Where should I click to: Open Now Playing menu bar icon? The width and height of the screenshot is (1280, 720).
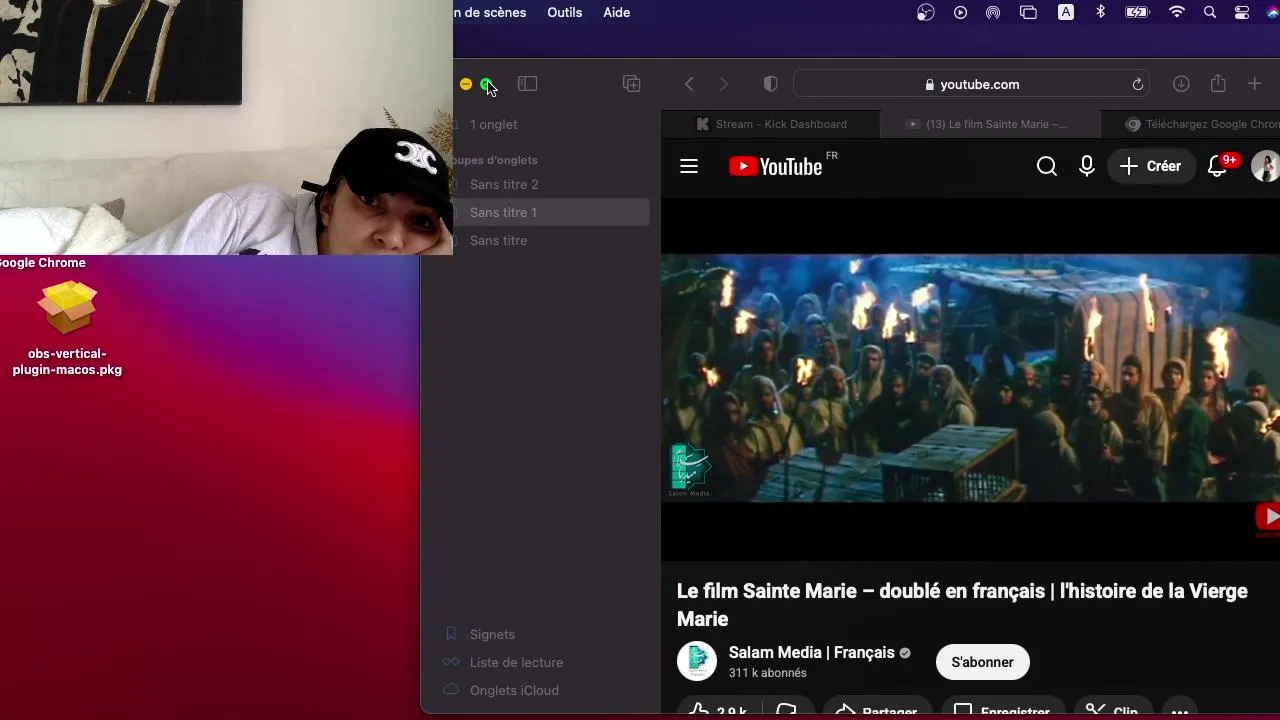point(960,13)
